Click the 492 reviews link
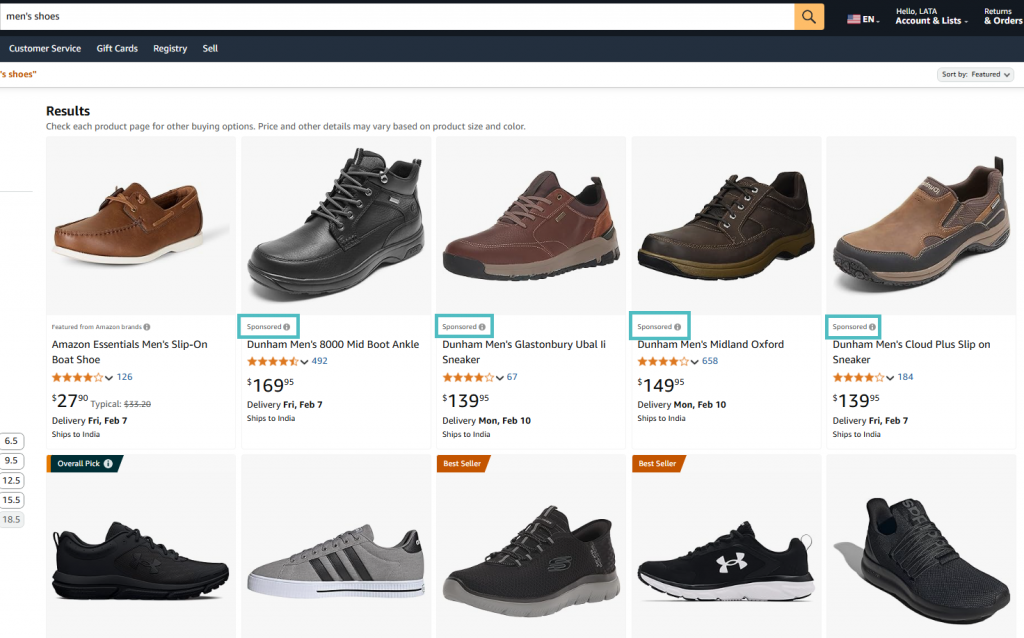 (x=319, y=361)
